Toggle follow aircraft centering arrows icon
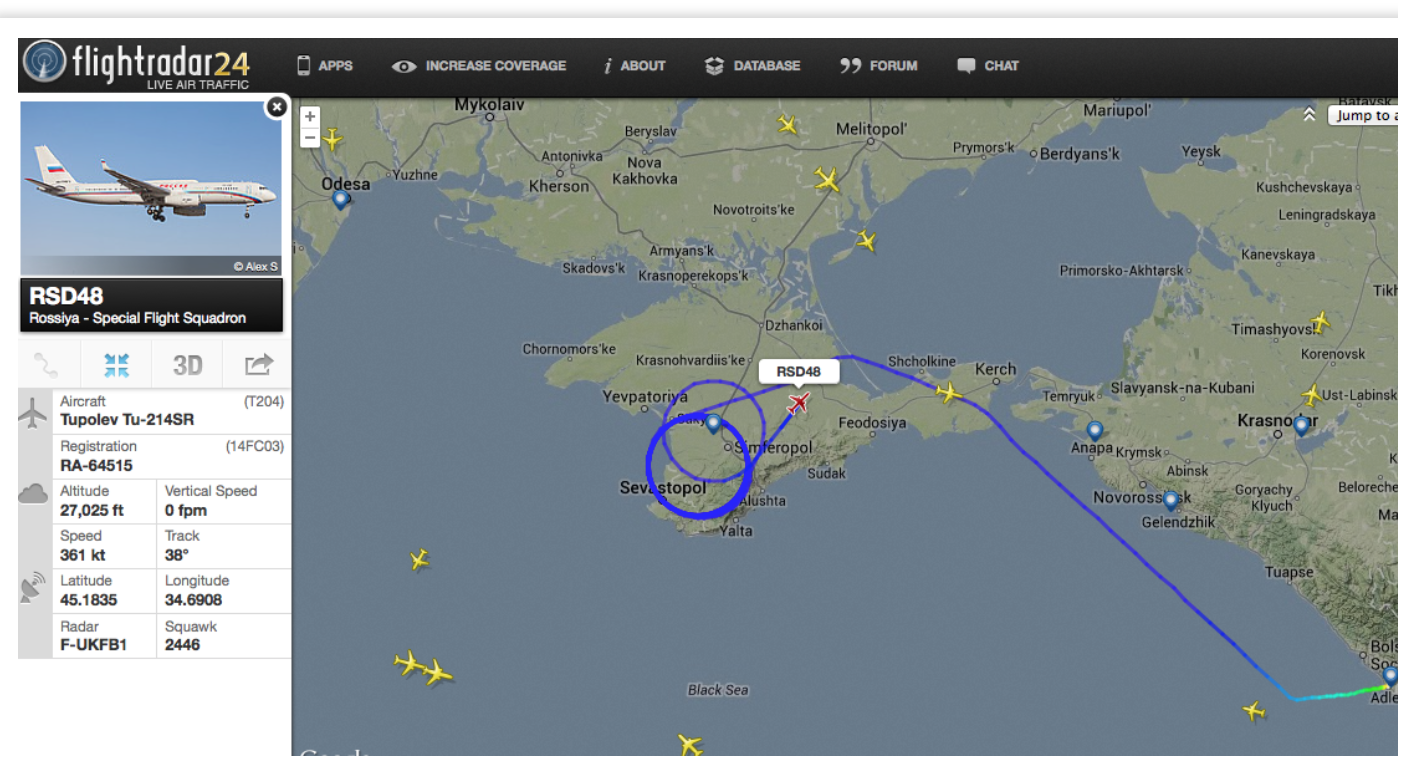Screen dimensions: 1412x774 (x=117, y=365)
